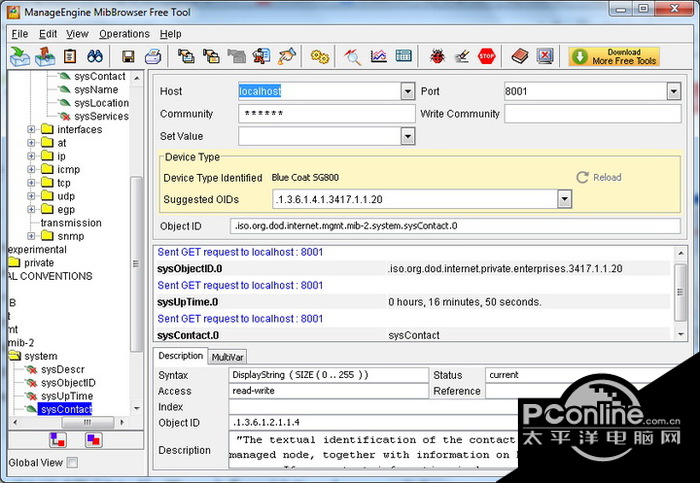The height and width of the screenshot is (483, 700).
Task: Click the Load MIB icon at toolbar start
Action: [20, 56]
